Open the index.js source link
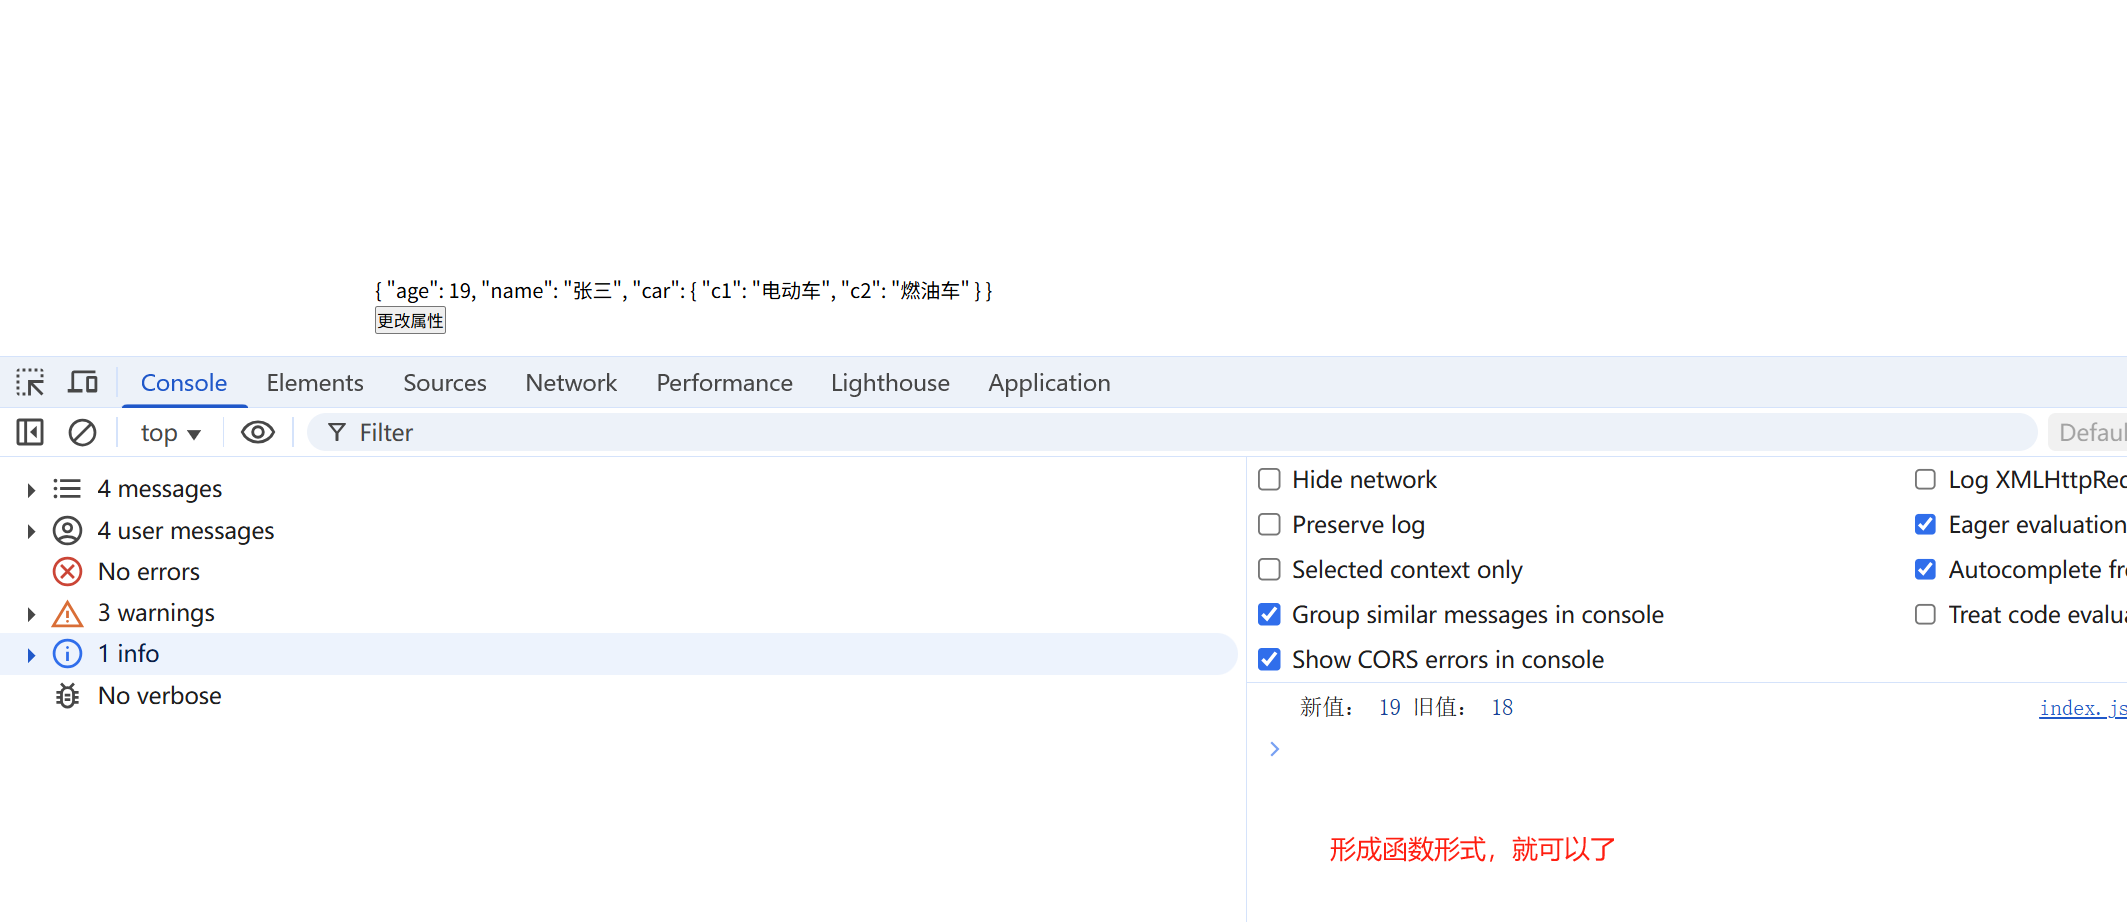 coord(2082,709)
